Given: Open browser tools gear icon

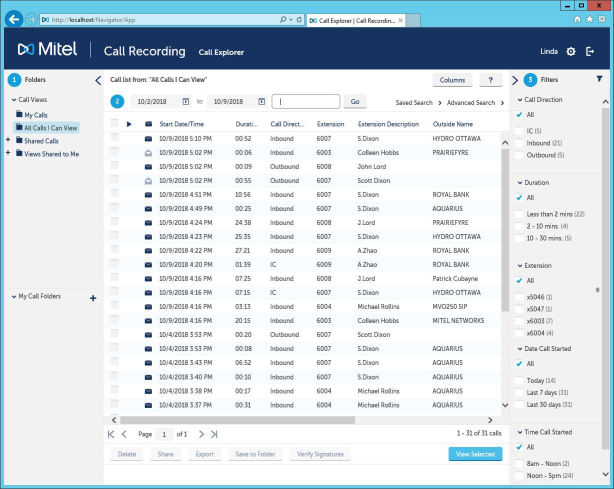Looking at the screenshot, I should [x=602, y=19].
